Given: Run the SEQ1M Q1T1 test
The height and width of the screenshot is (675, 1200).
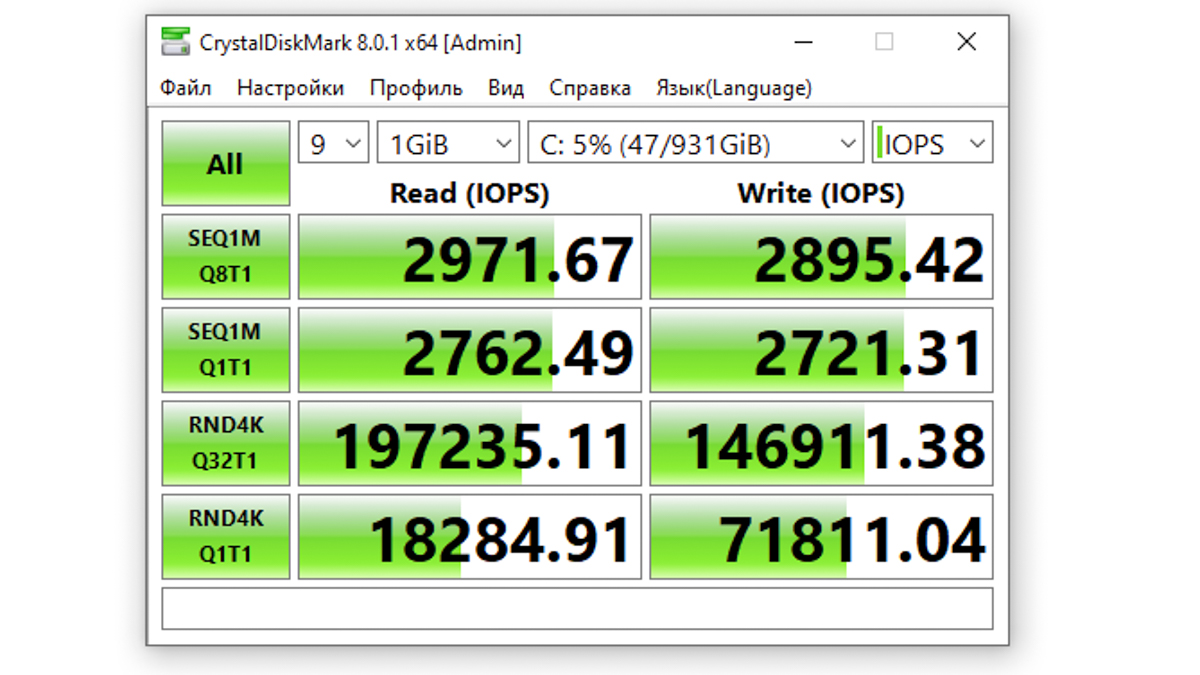Looking at the screenshot, I should point(226,349).
